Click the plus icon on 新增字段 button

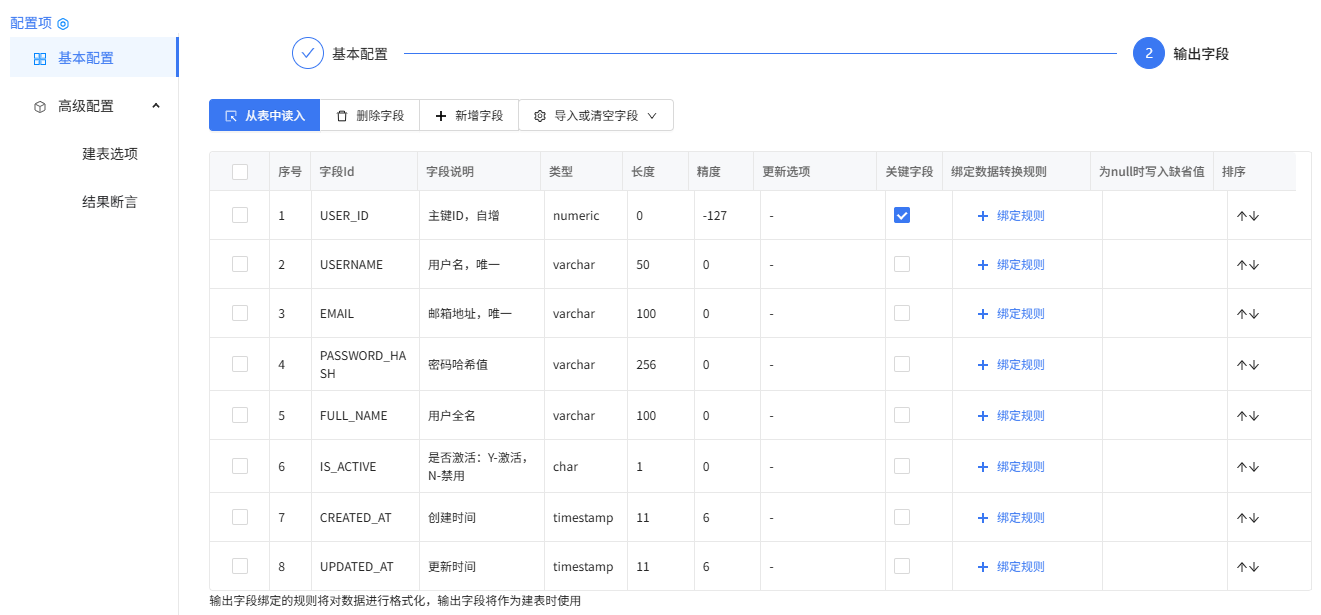440,115
